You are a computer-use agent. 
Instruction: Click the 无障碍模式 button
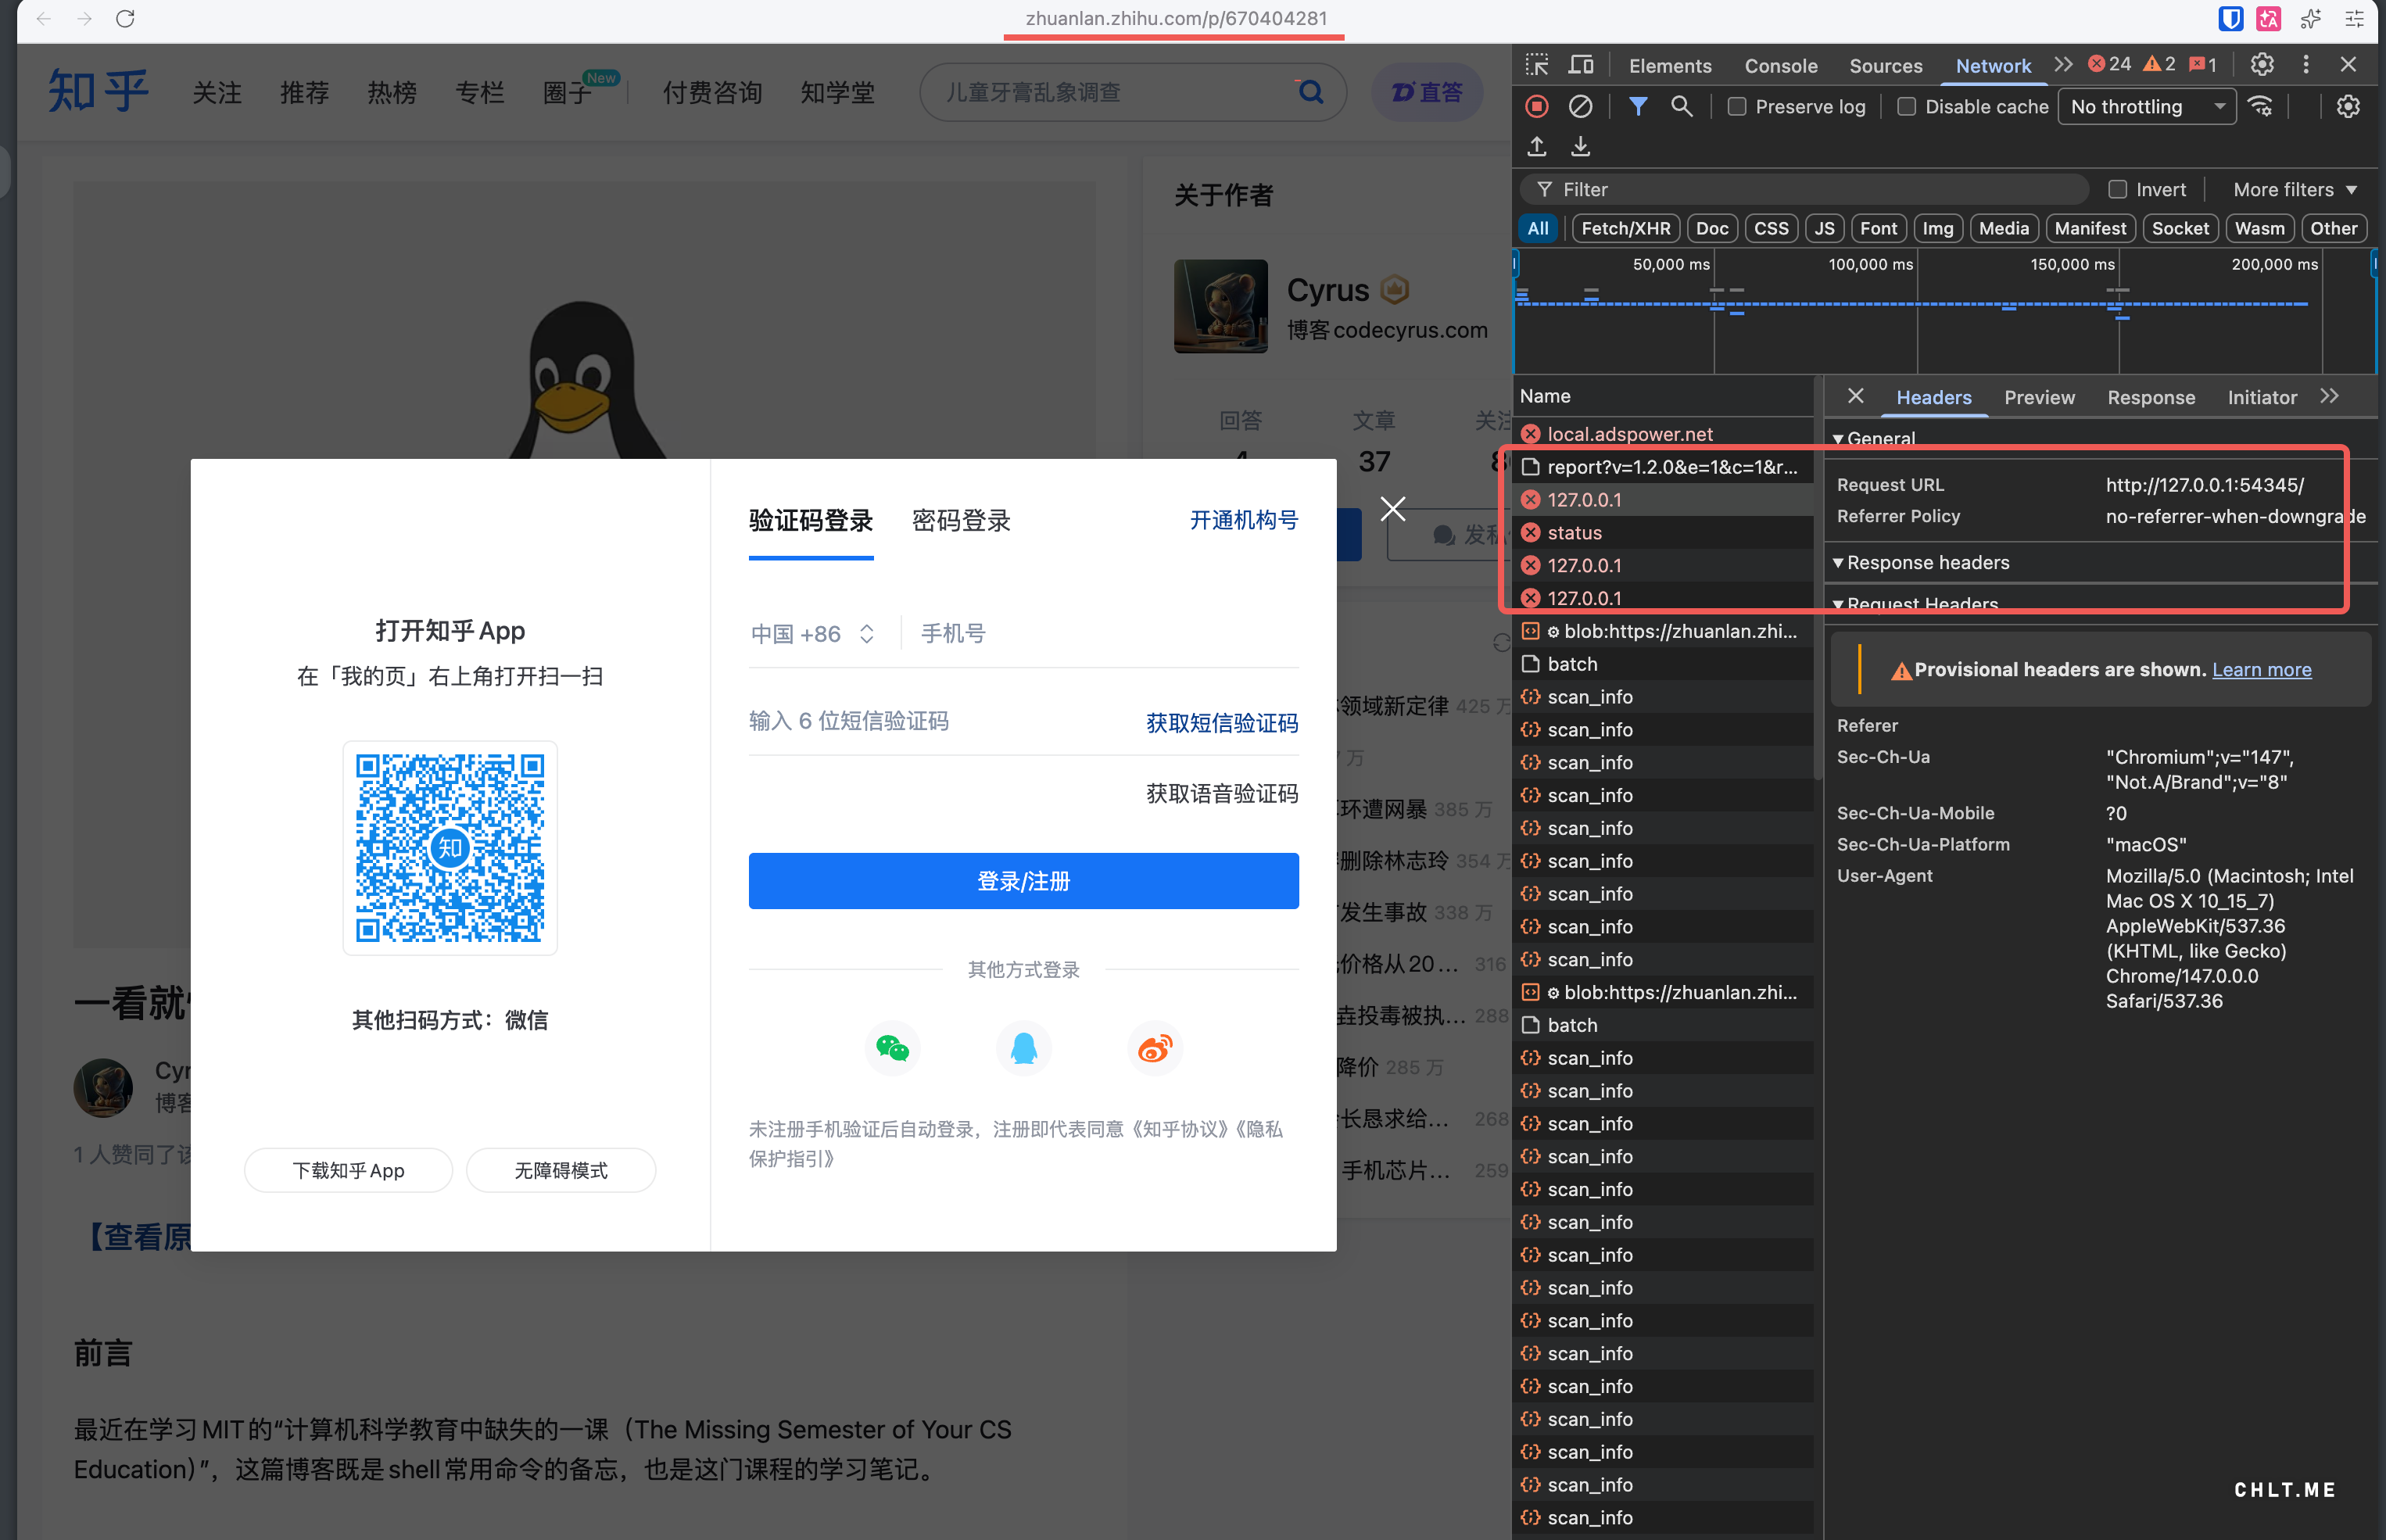pyautogui.click(x=561, y=1170)
